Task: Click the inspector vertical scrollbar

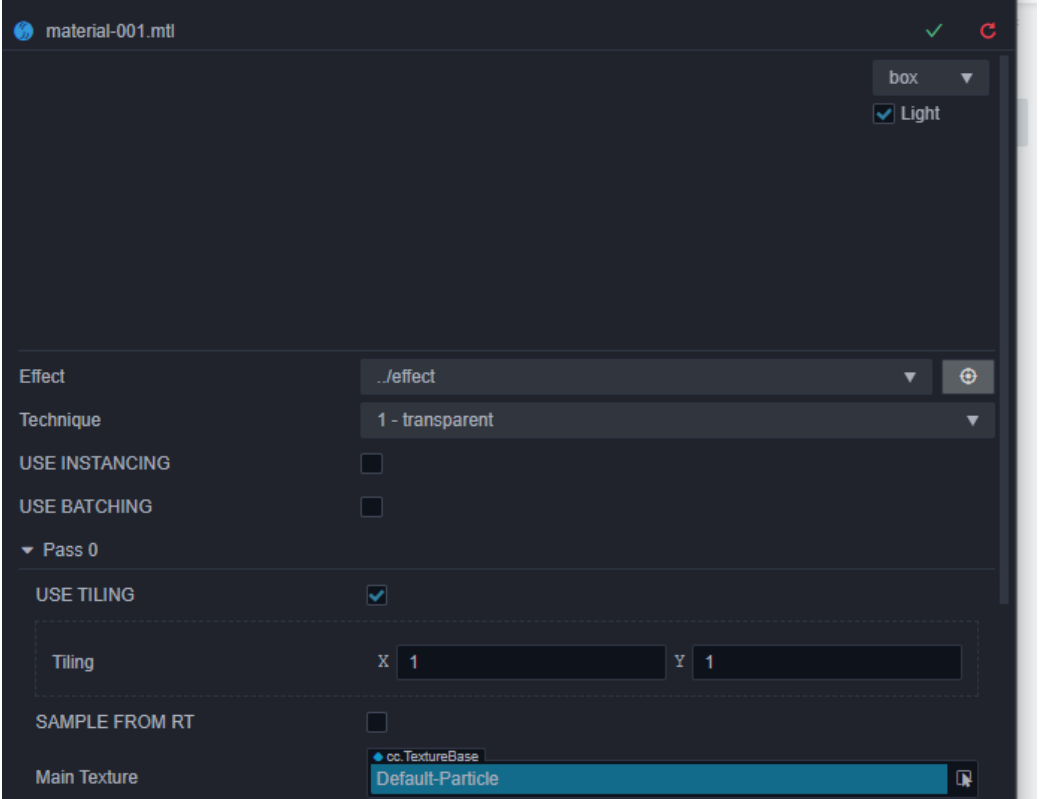Action: (1004, 330)
